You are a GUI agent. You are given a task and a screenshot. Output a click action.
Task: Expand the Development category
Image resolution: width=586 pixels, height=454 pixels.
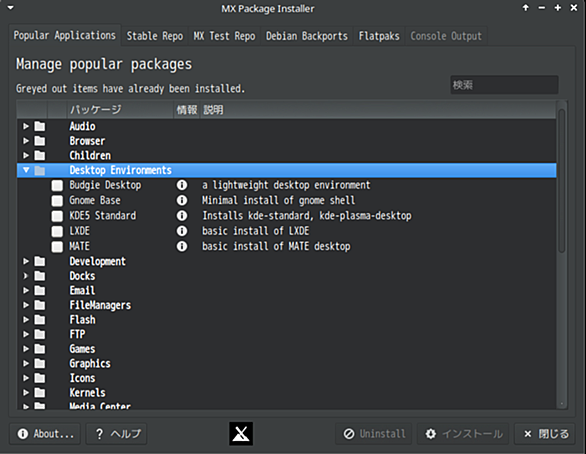26,261
